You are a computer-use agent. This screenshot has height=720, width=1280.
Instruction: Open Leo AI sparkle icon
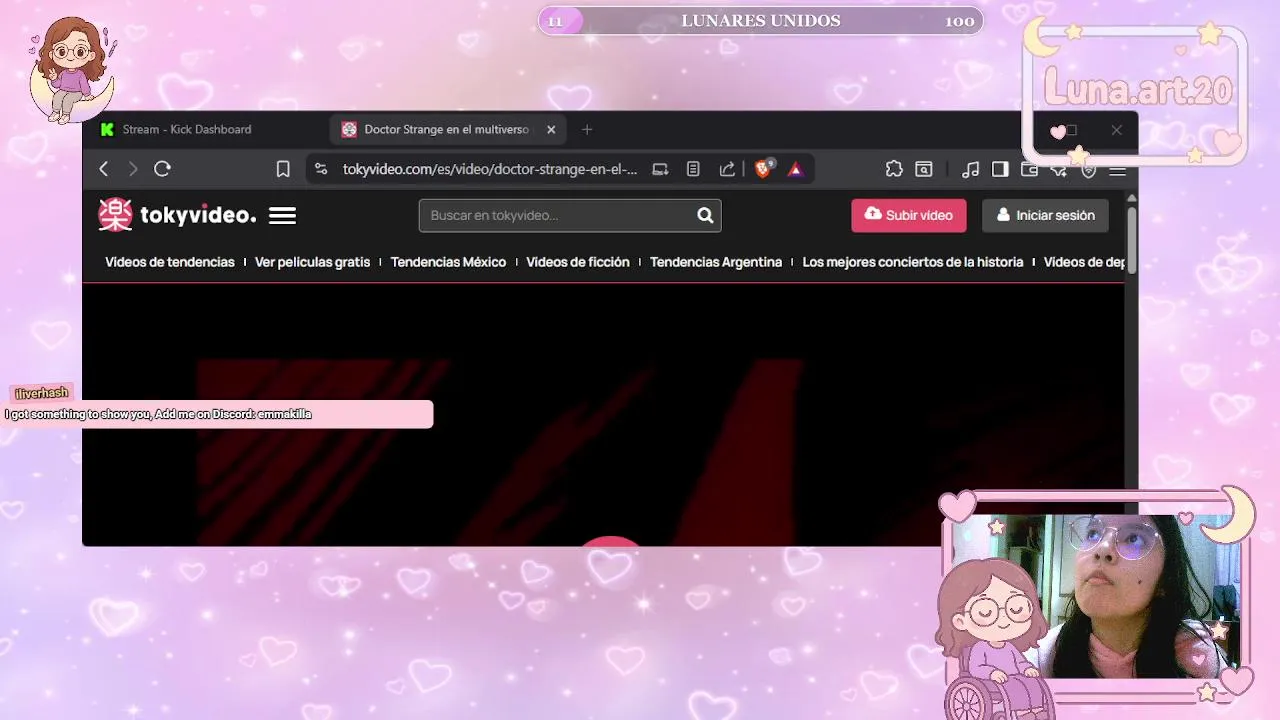1059,170
